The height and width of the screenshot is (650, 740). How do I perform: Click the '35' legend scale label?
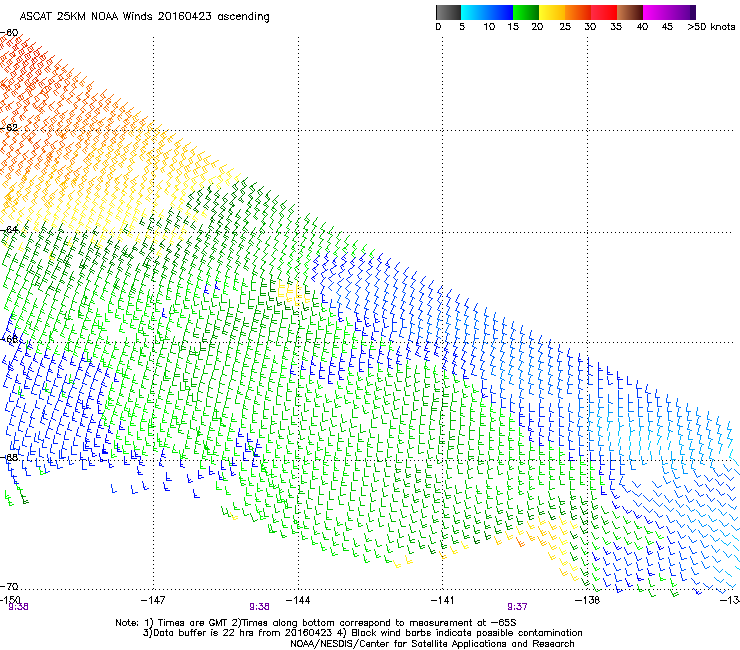616,27
